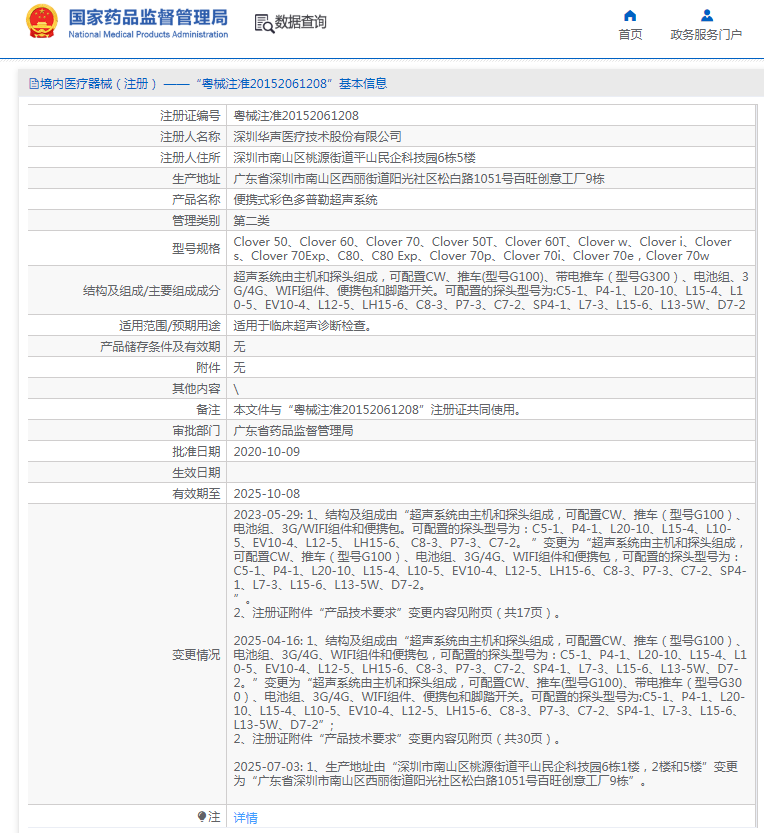This screenshot has height=833, width=764.
Task: Click 无 in 产品储存条件及有效期 row
Action: click(x=239, y=347)
